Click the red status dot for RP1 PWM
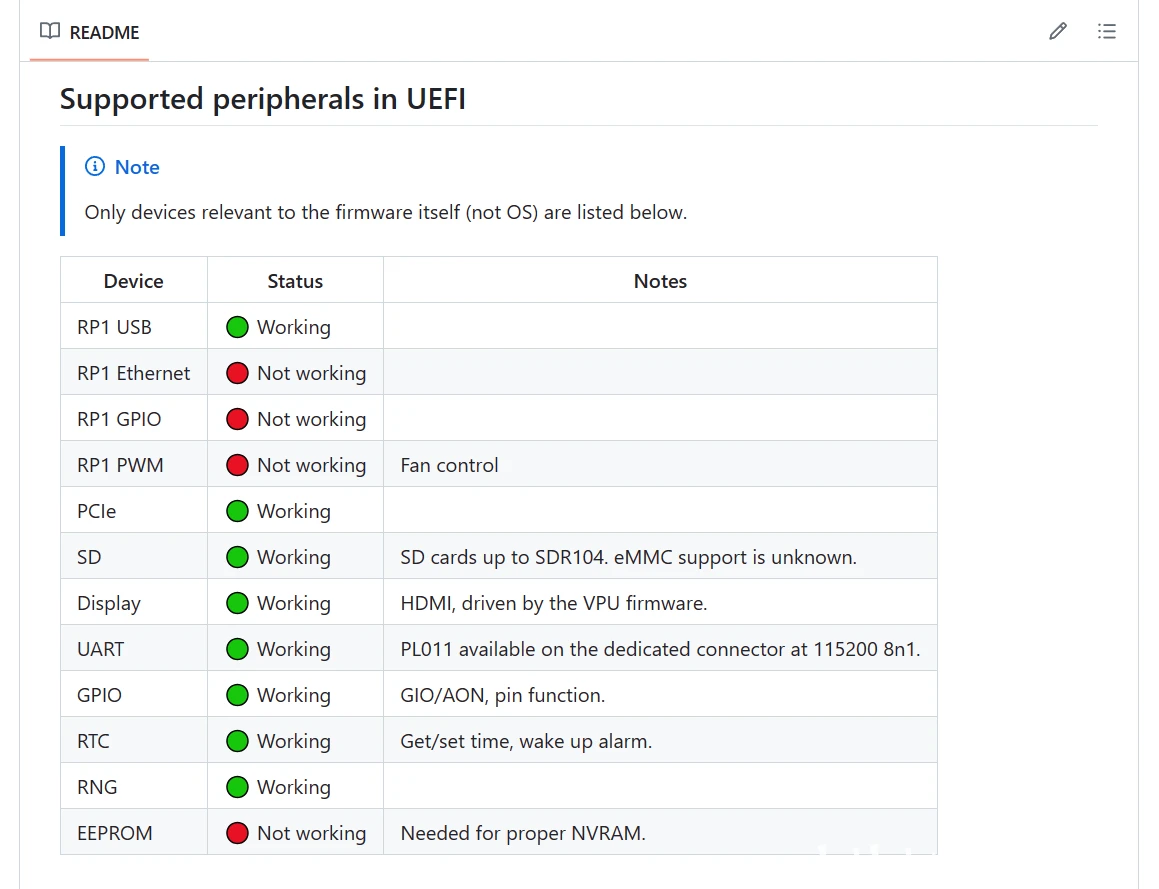The image size is (1159, 889). coord(237,465)
